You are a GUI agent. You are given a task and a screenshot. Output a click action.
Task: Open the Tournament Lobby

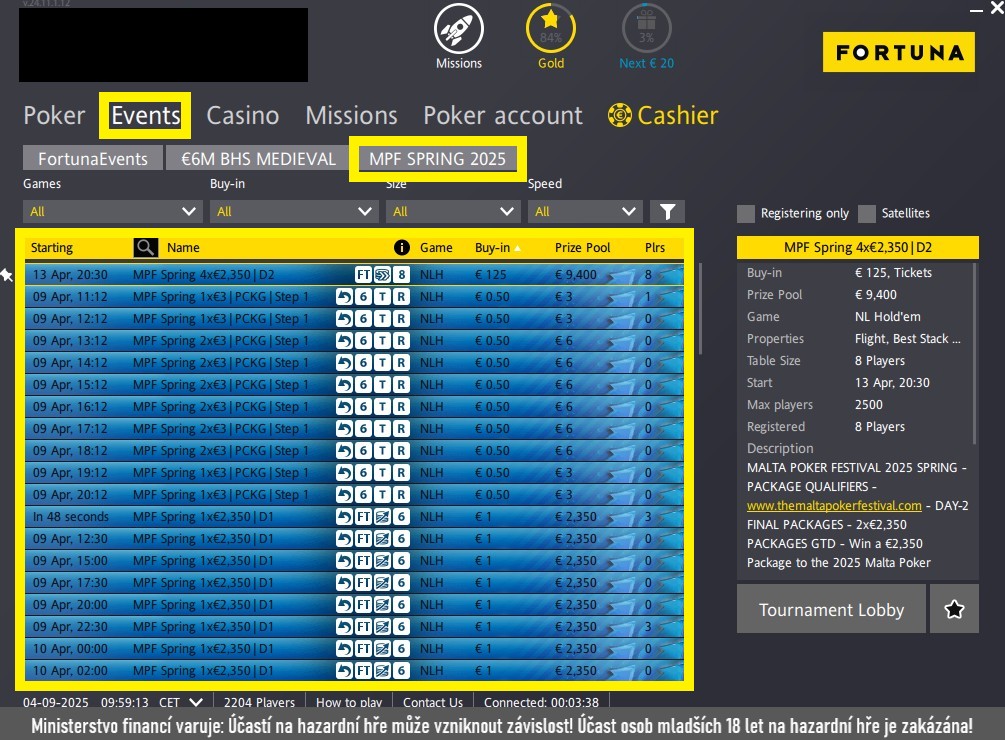pyautogui.click(x=831, y=609)
